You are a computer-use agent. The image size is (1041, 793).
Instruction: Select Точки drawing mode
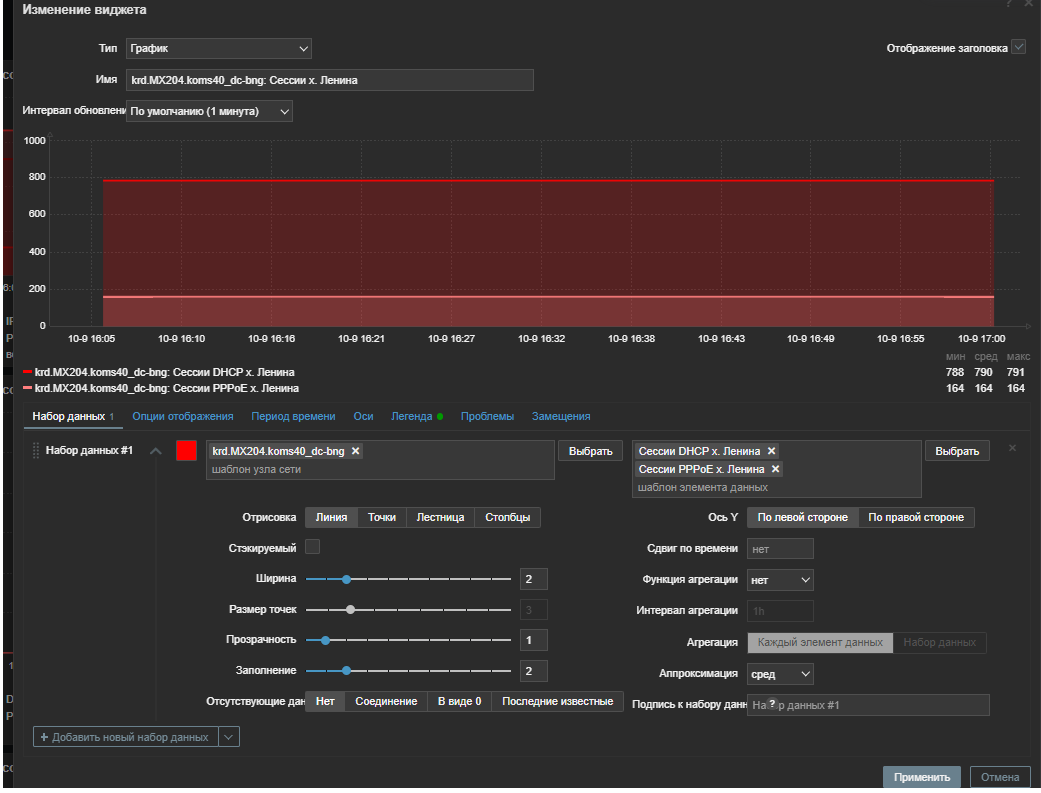click(382, 517)
